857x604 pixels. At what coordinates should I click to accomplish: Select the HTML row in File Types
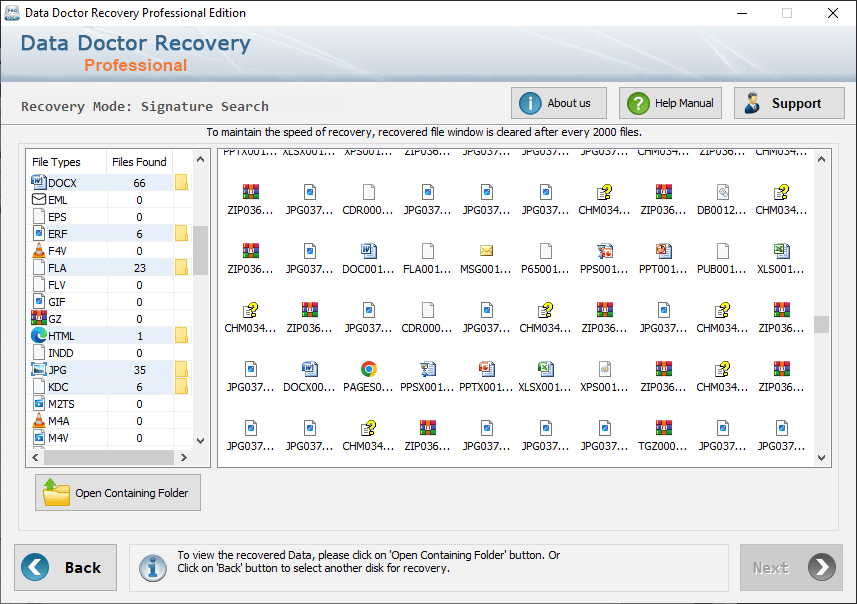pyautogui.click(x=109, y=336)
